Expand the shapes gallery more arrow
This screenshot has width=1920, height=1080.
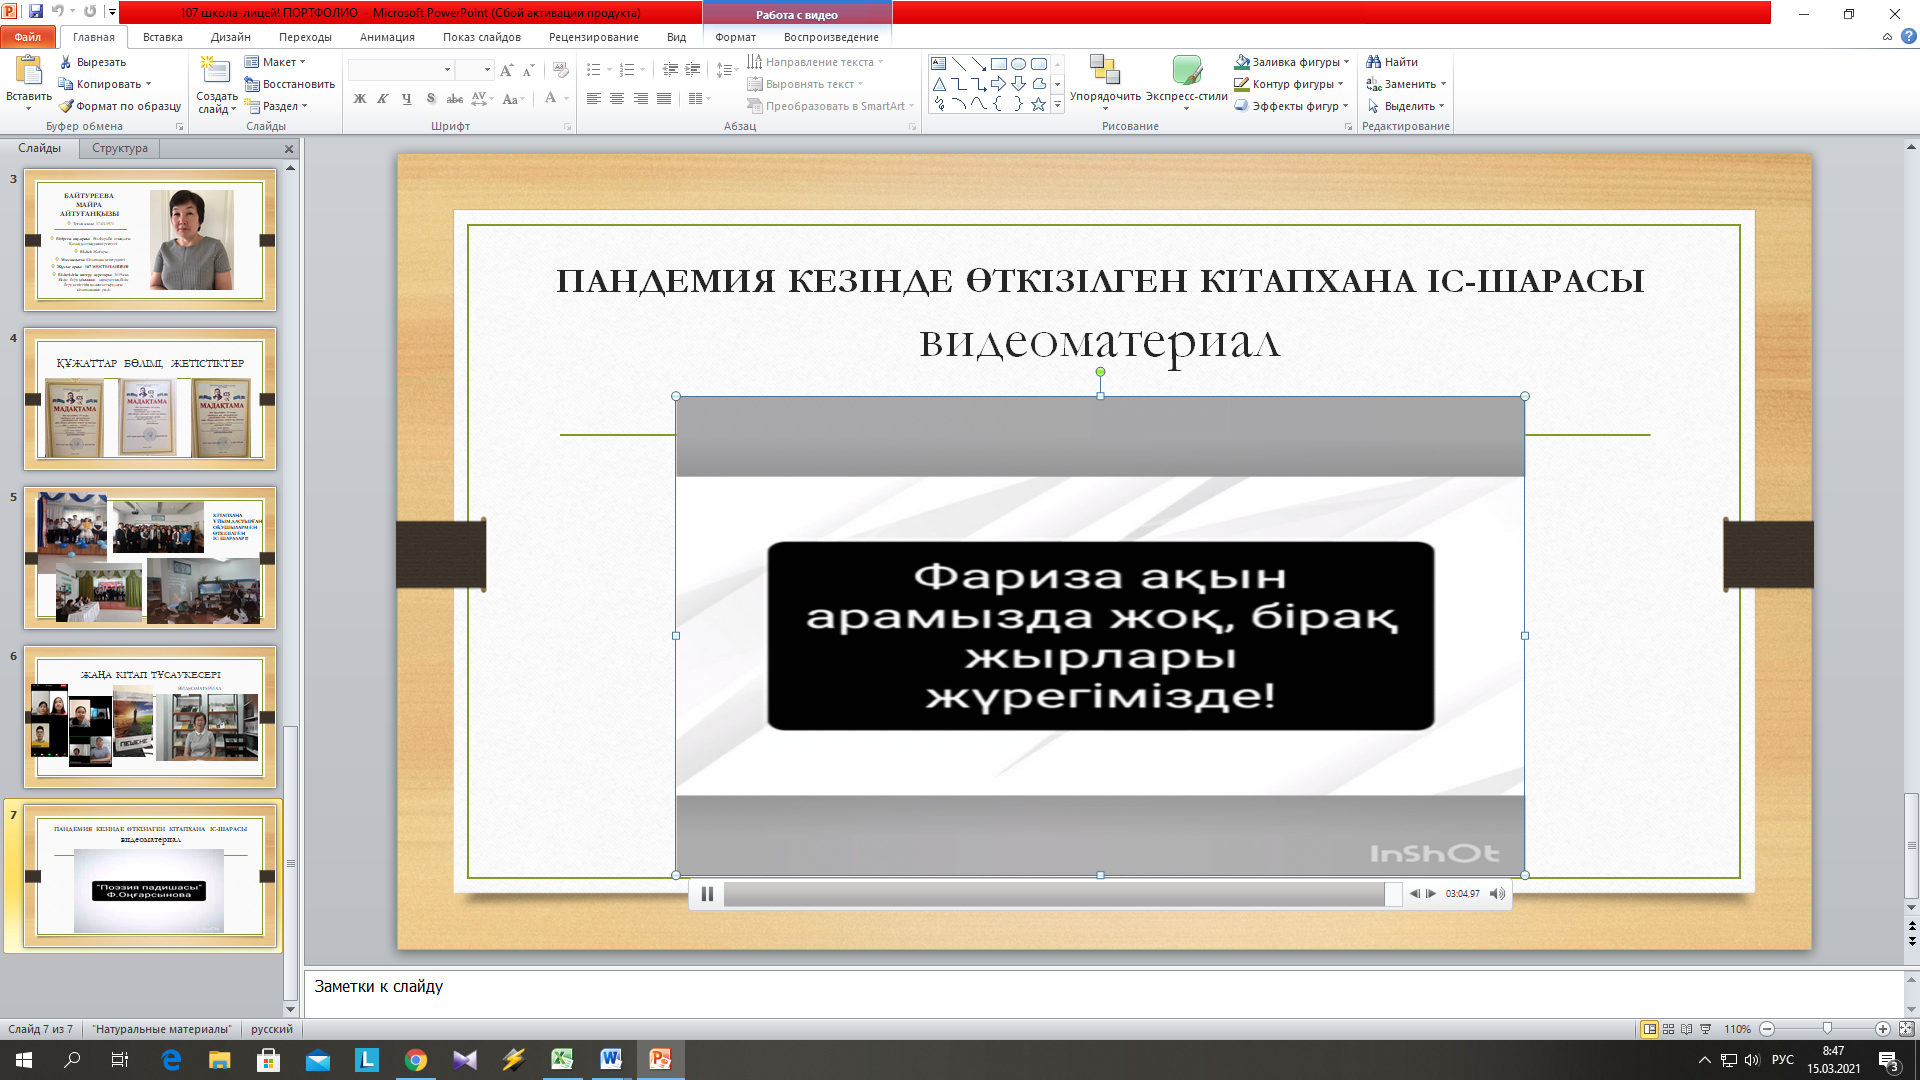pos(1057,104)
